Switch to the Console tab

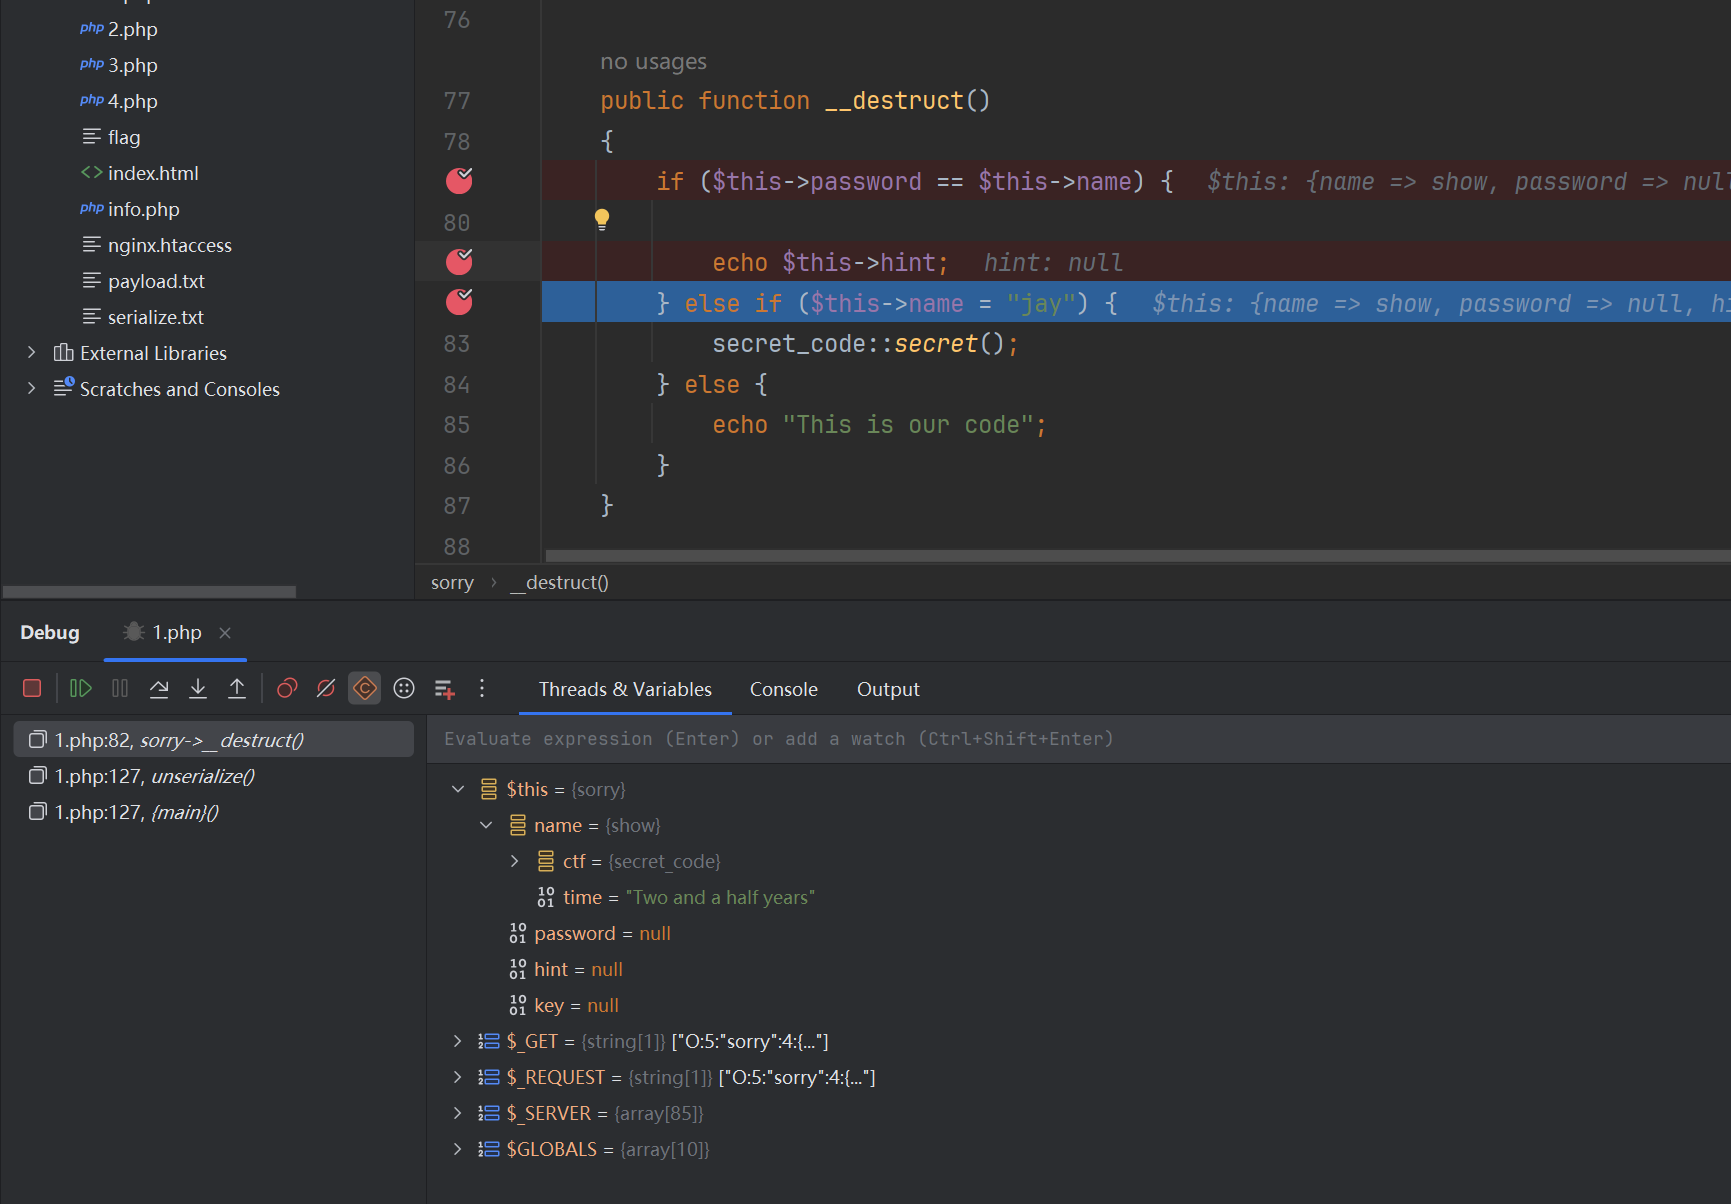[783, 689]
